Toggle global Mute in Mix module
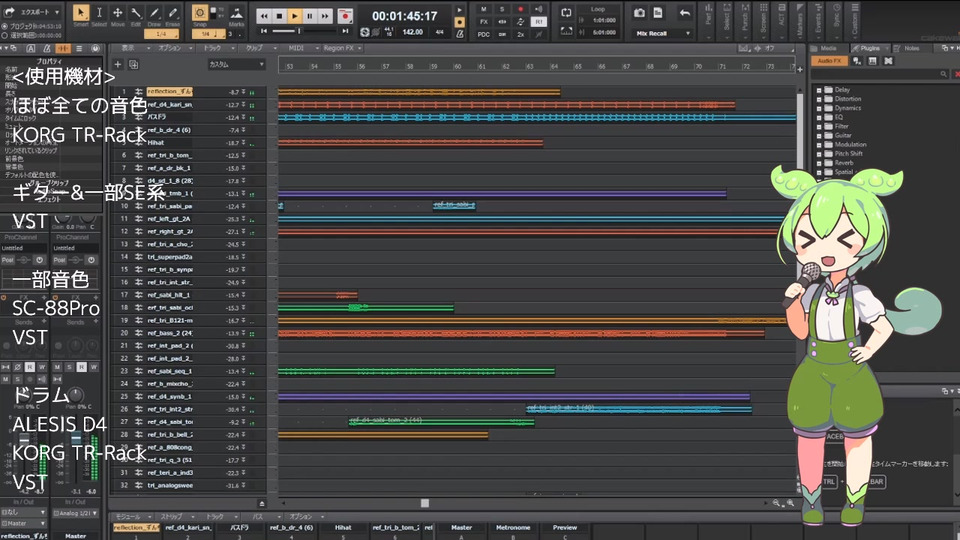The width and height of the screenshot is (960, 540). (484, 9)
